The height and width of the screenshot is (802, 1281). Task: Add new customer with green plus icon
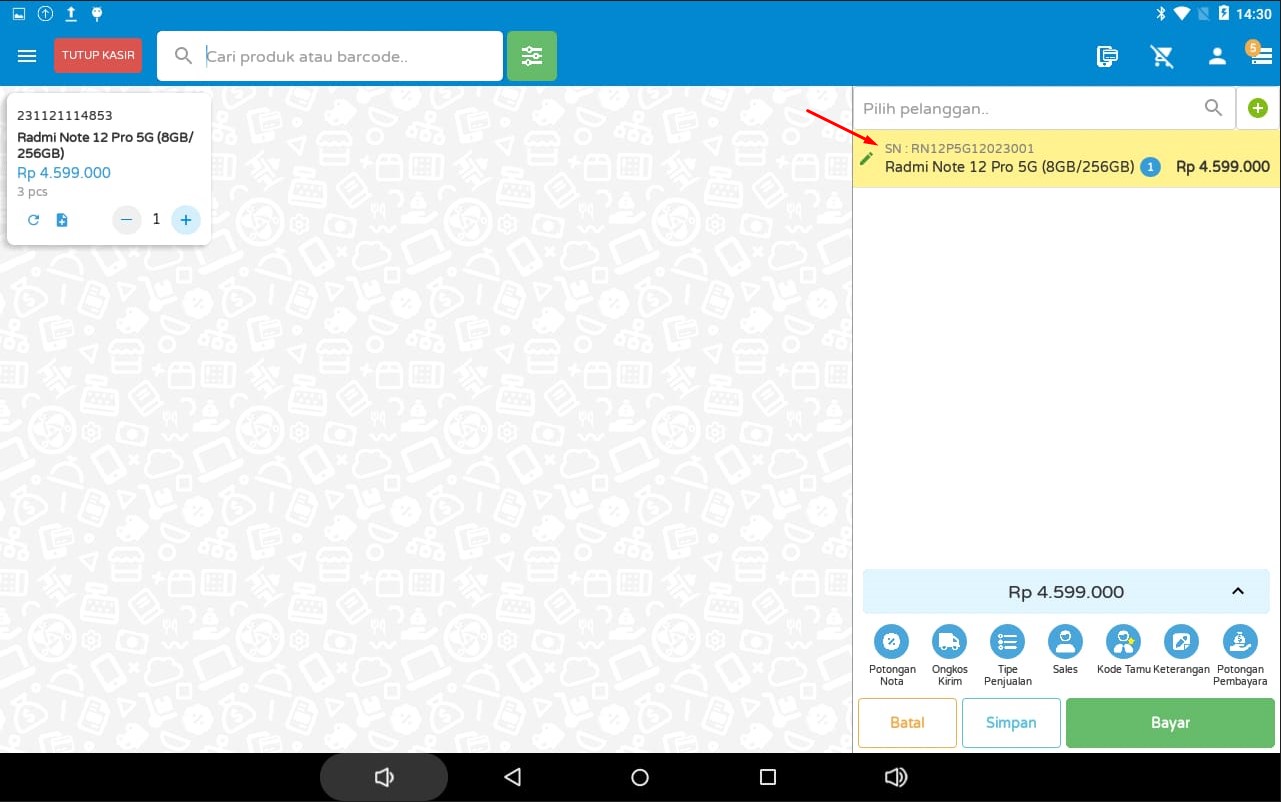pyautogui.click(x=1258, y=108)
